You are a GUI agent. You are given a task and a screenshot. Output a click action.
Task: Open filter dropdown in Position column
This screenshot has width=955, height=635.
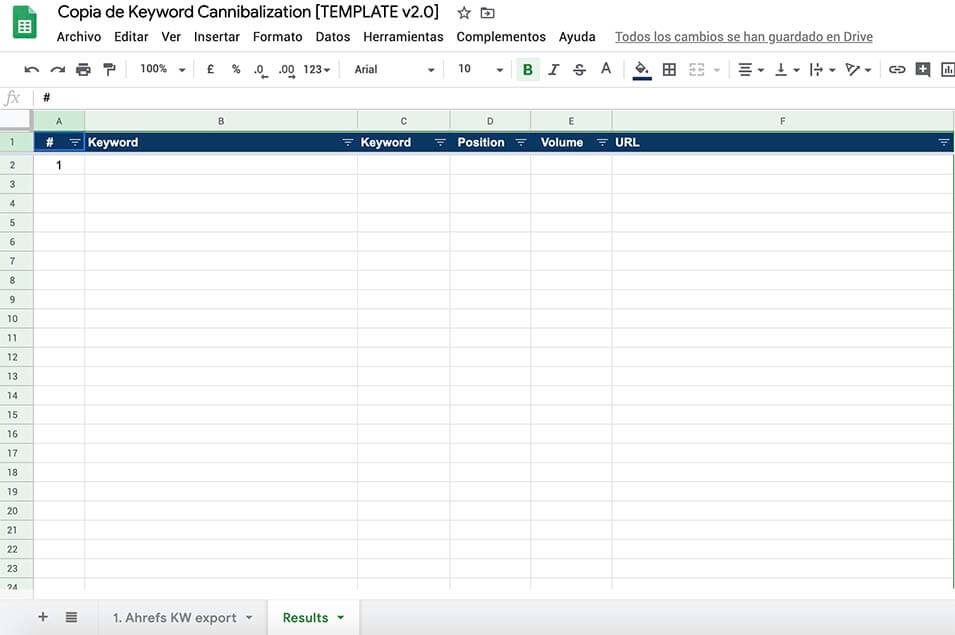520,143
